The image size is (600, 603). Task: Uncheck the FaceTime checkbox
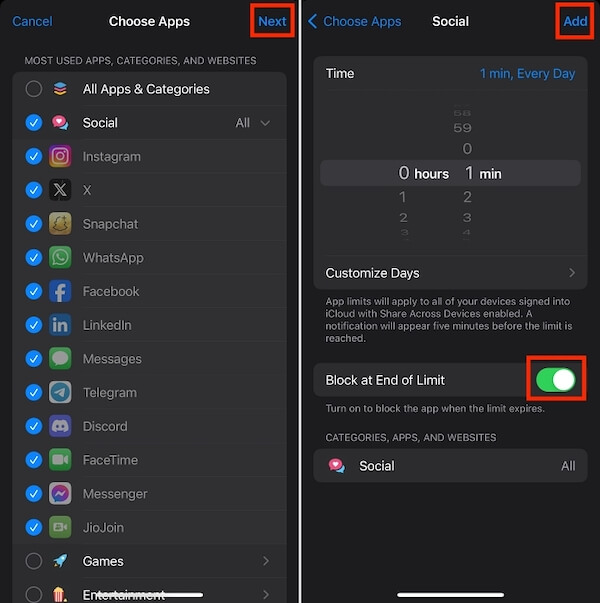[34, 460]
